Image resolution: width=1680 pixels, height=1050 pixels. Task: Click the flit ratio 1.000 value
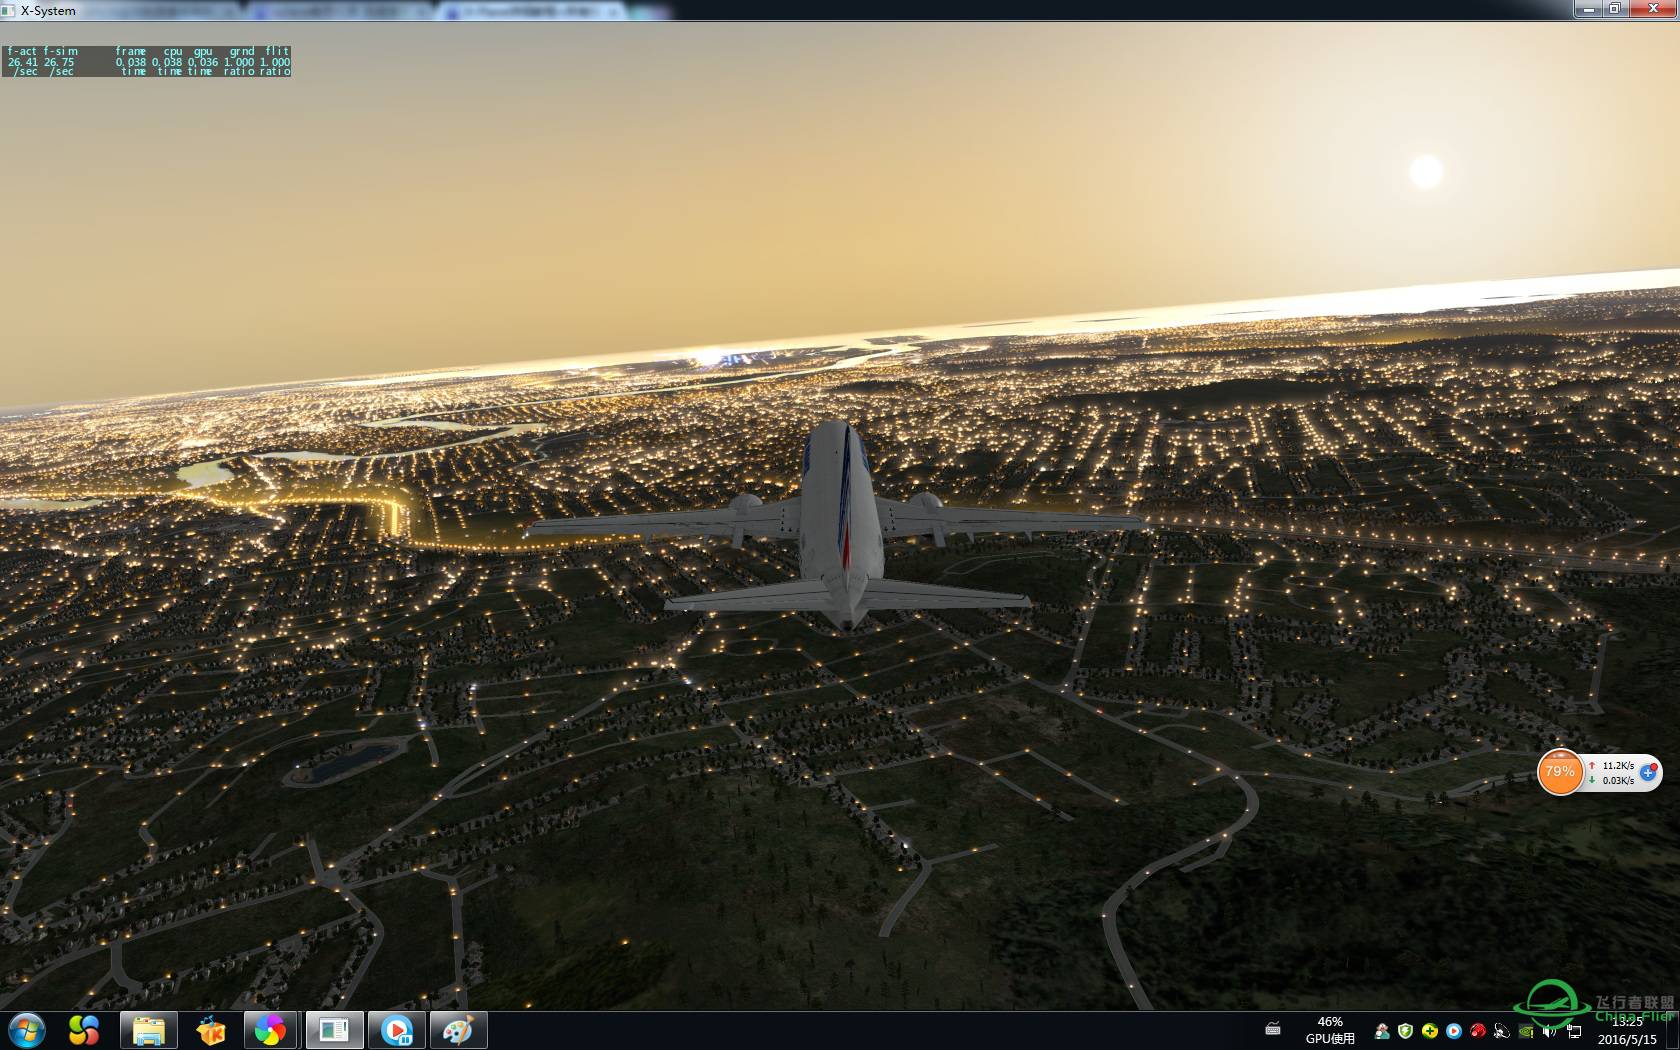click(275, 62)
